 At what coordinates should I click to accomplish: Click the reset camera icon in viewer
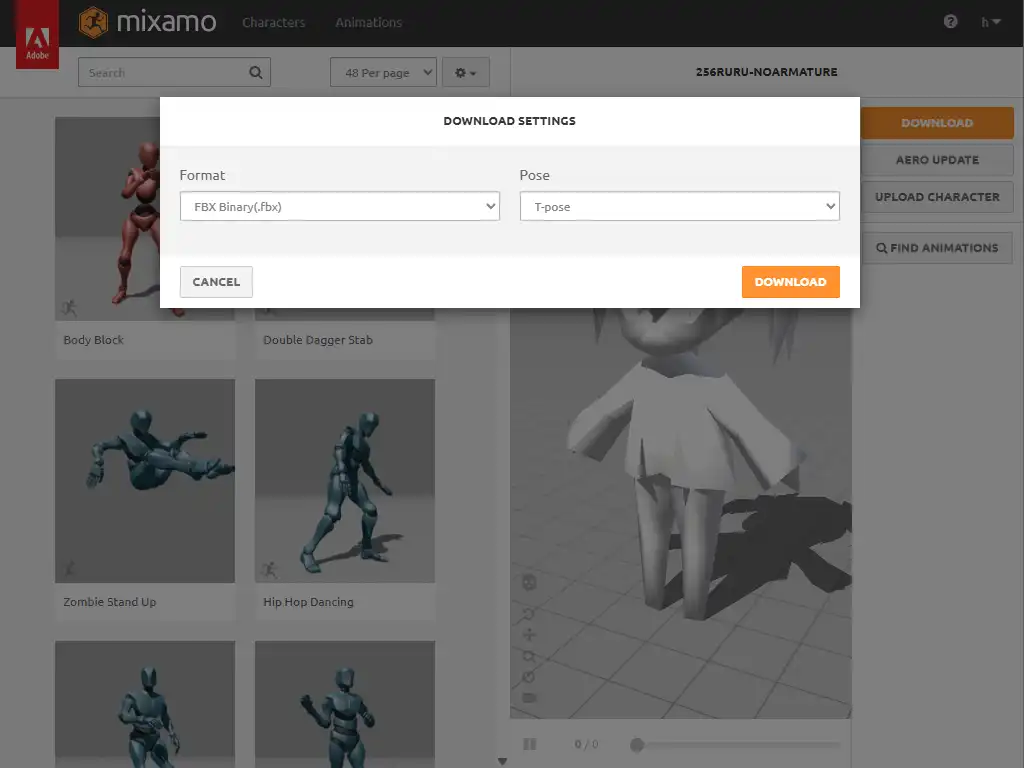529,677
